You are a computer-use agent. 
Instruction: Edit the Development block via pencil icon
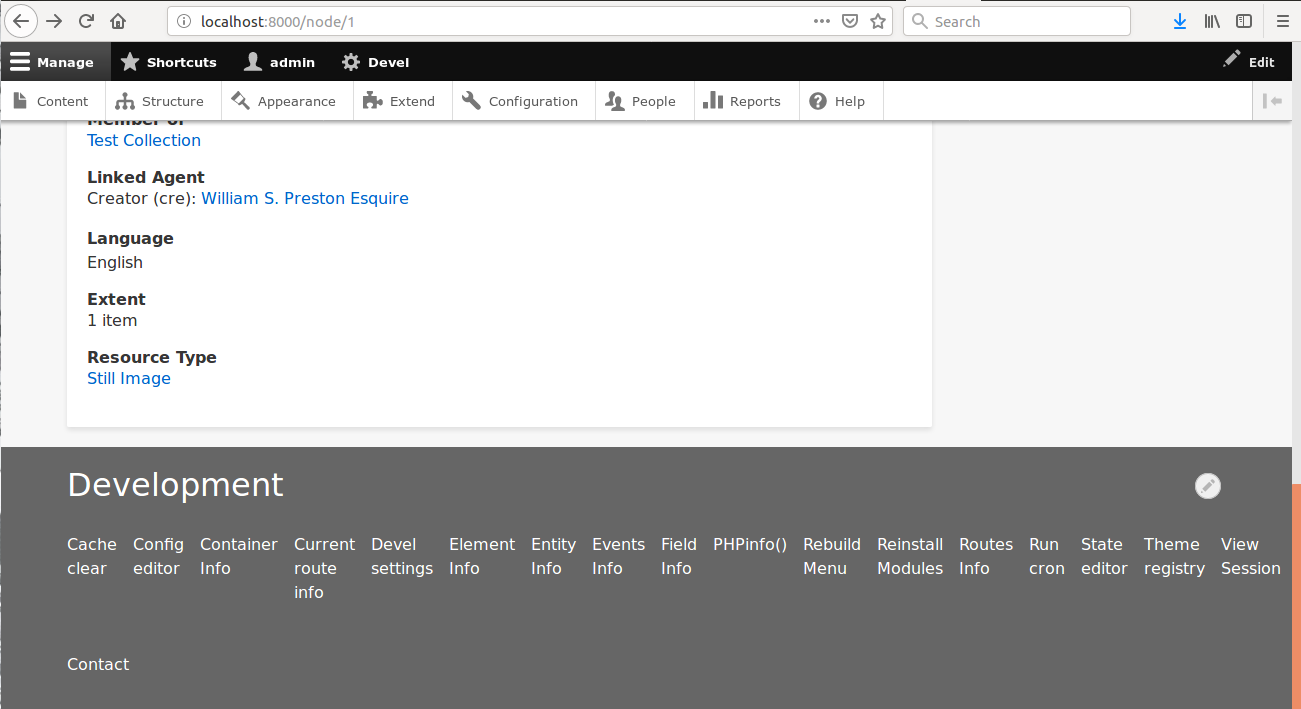click(x=1207, y=486)
